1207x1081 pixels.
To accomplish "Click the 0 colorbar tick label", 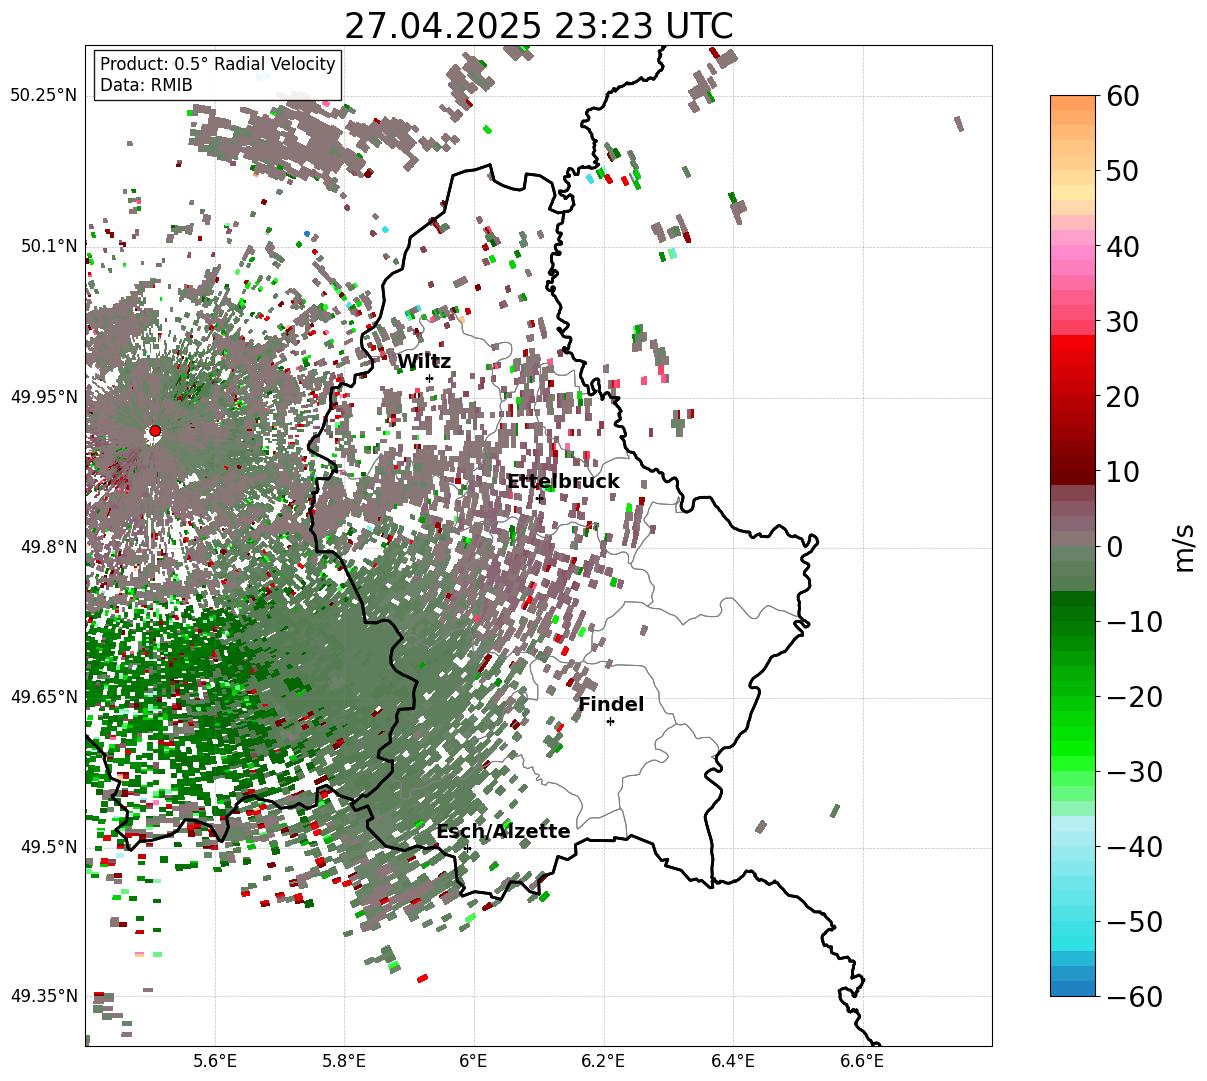I will [x=1113, y=547].
